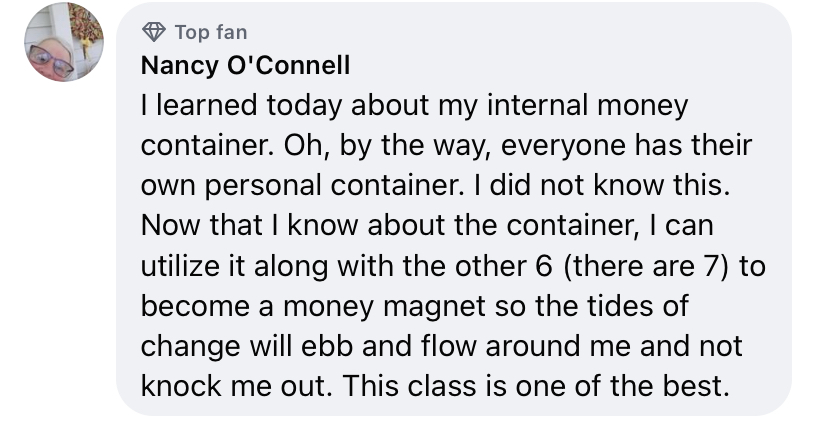Click the line starting 'change will ebb'
Screen dimensions: 828x421
pos(440,346)
